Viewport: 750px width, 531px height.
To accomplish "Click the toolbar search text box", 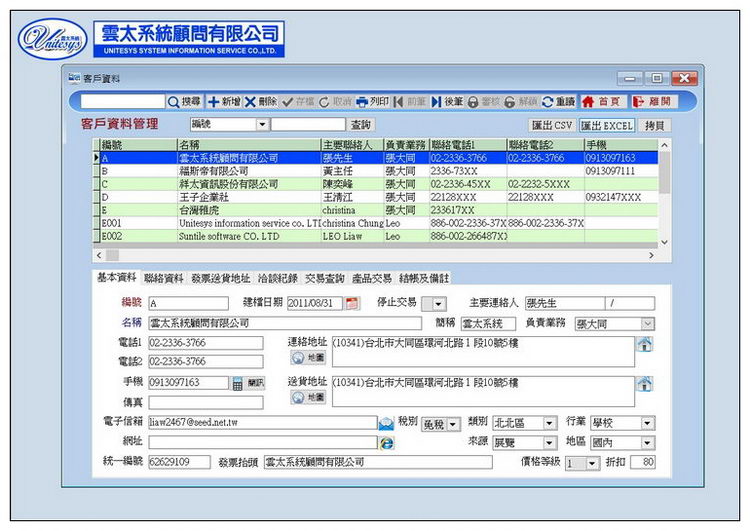I will tap(122, 101).
